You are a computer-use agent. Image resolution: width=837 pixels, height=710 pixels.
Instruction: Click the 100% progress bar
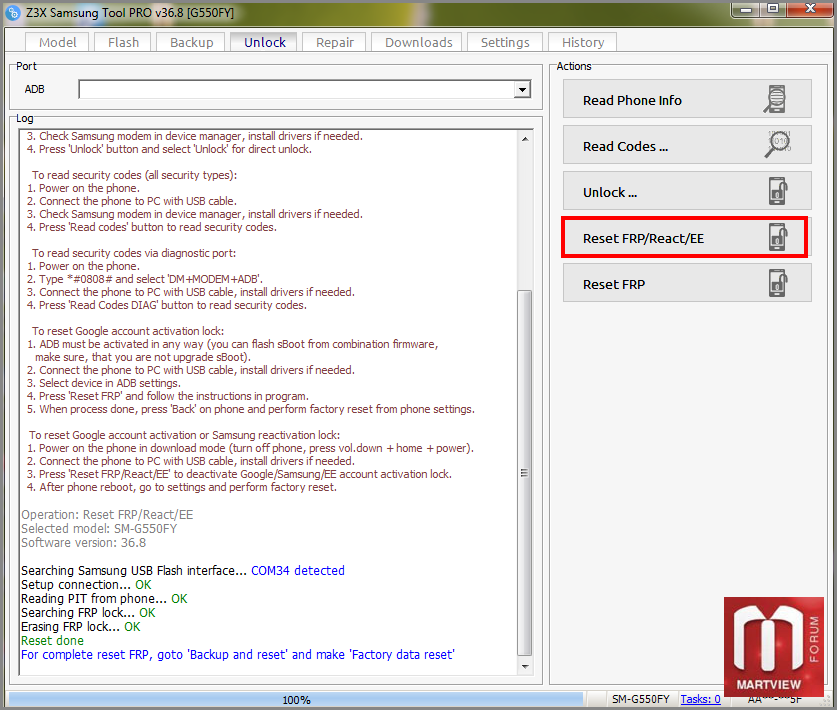(x=296, y=699)
